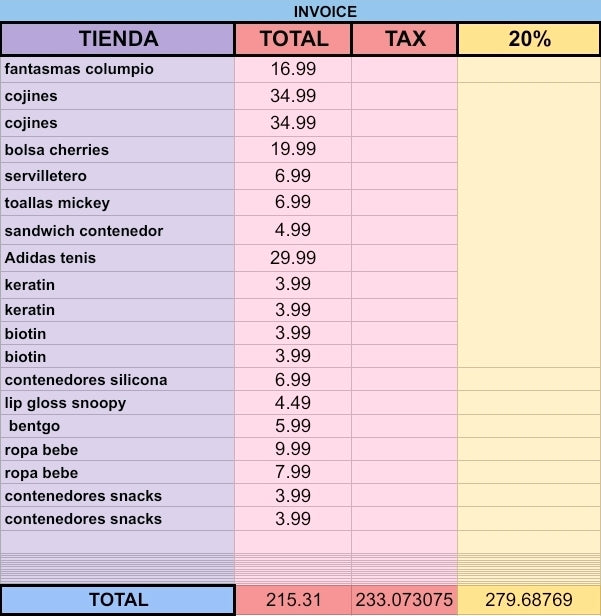This screenshot has width=601, height=616.
Task: Select the INVOICE title cell
Action: [300, 11]
